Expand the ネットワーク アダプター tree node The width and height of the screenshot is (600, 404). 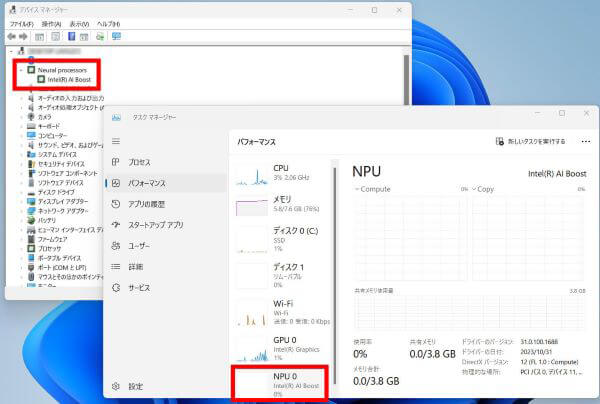21,211
